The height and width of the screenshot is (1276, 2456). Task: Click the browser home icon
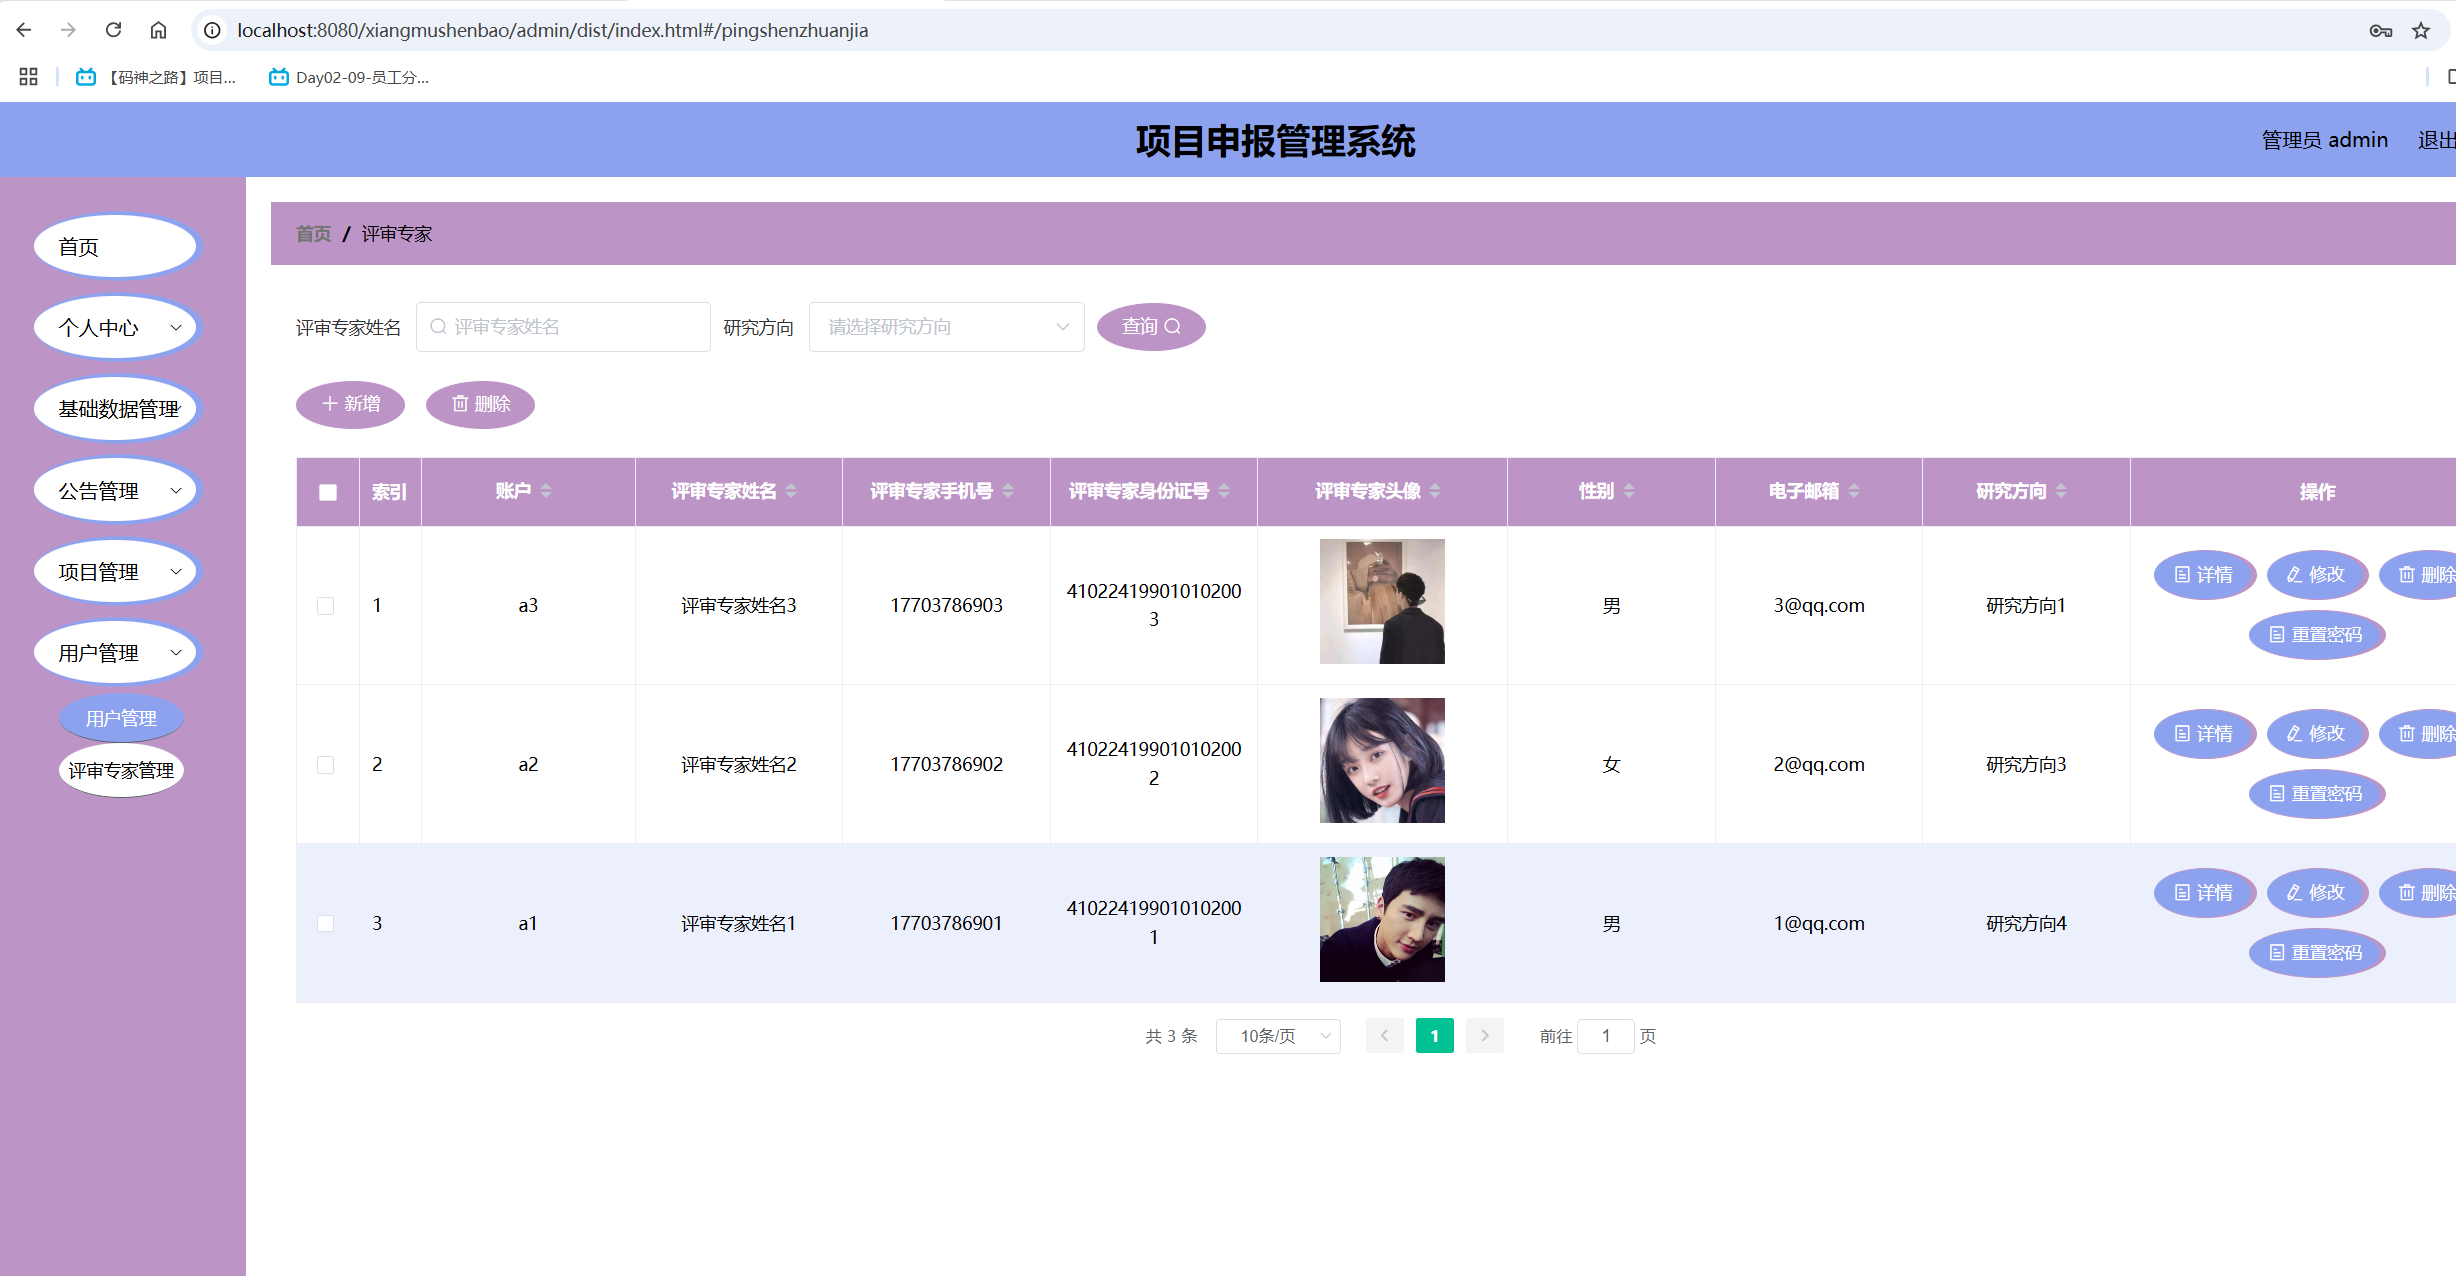(x=158, y=30)
